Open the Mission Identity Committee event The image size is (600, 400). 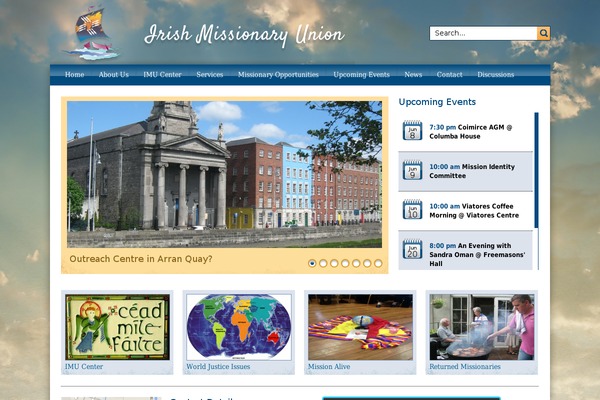tap(472, 171)
